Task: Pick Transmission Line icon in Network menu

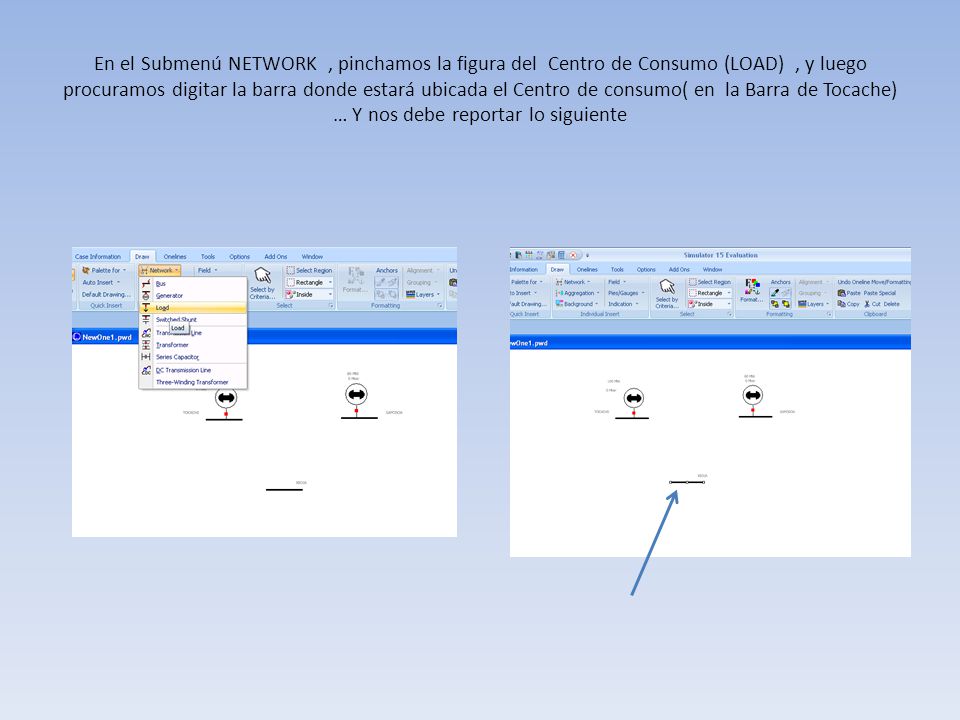Action: (146, 332)
